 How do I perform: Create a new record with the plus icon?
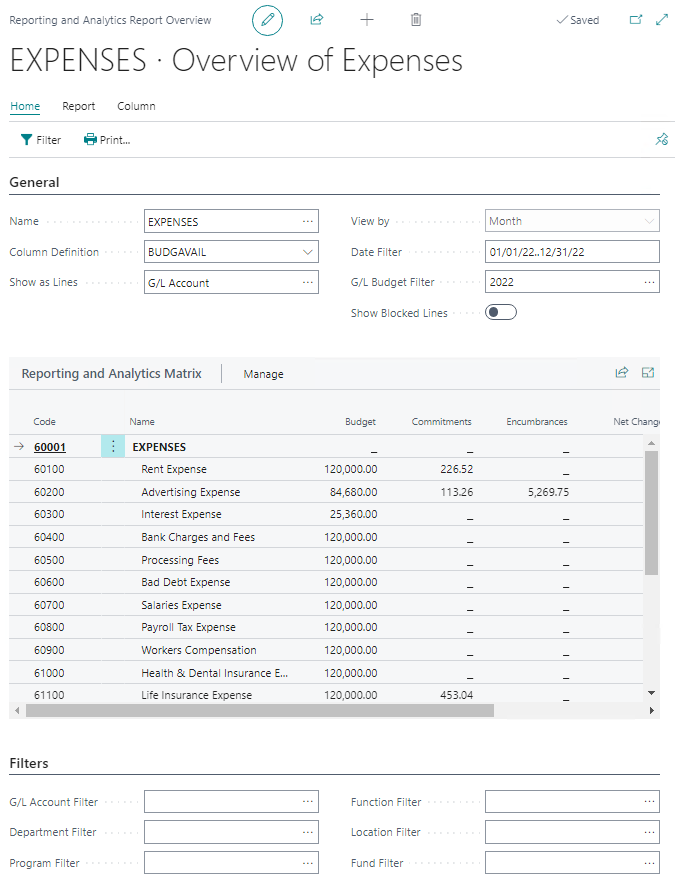pos(366,19)
